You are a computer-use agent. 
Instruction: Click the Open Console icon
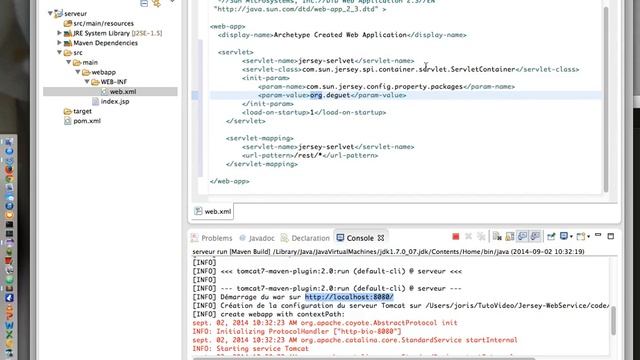click(581, 236)
